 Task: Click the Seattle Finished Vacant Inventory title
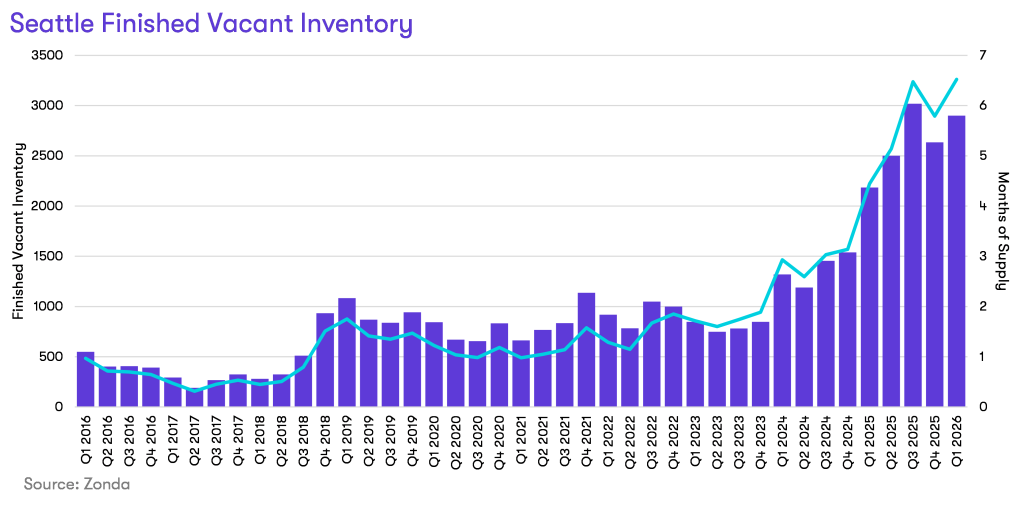tap(212, 23)
